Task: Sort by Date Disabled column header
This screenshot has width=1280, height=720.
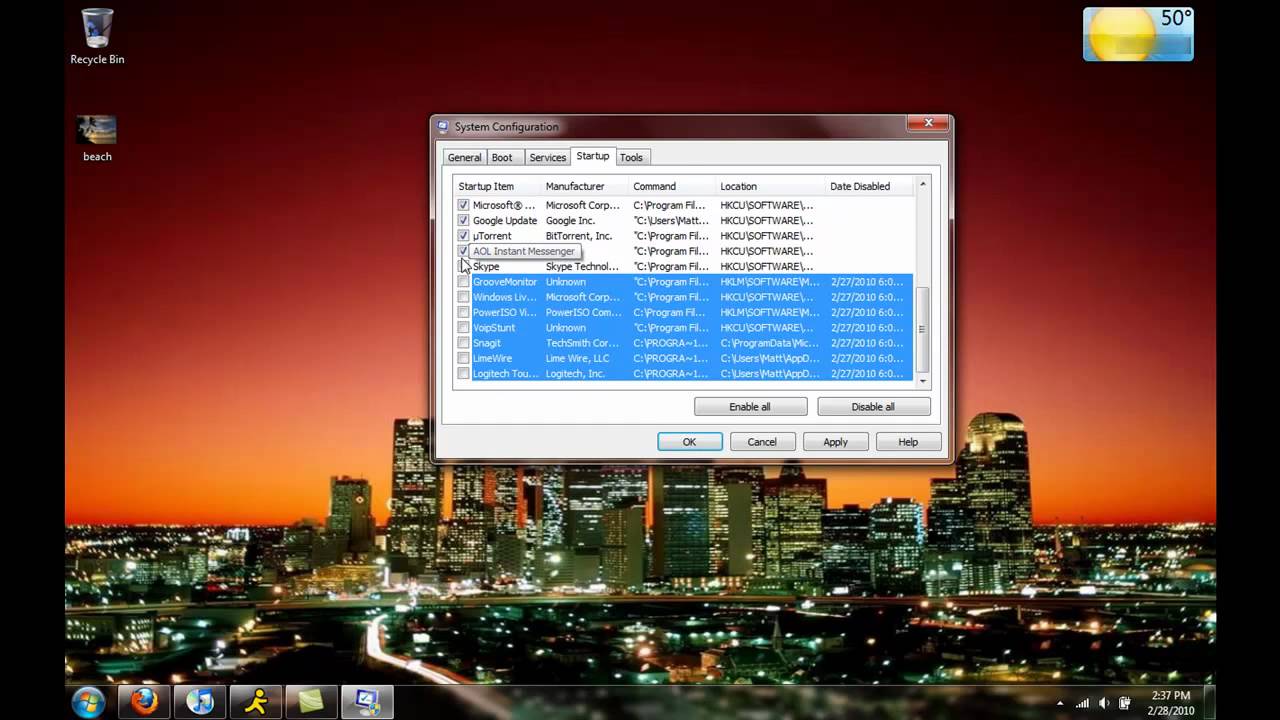Action: pyautogui.click(x=869, y=186)
